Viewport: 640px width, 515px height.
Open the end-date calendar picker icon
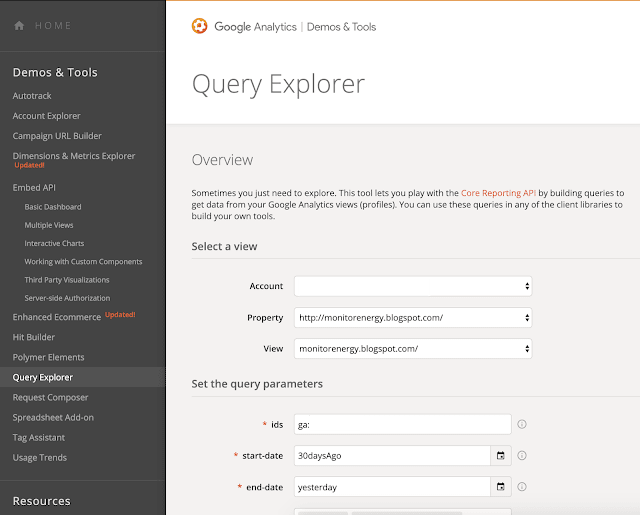click(x=500, y=486)
